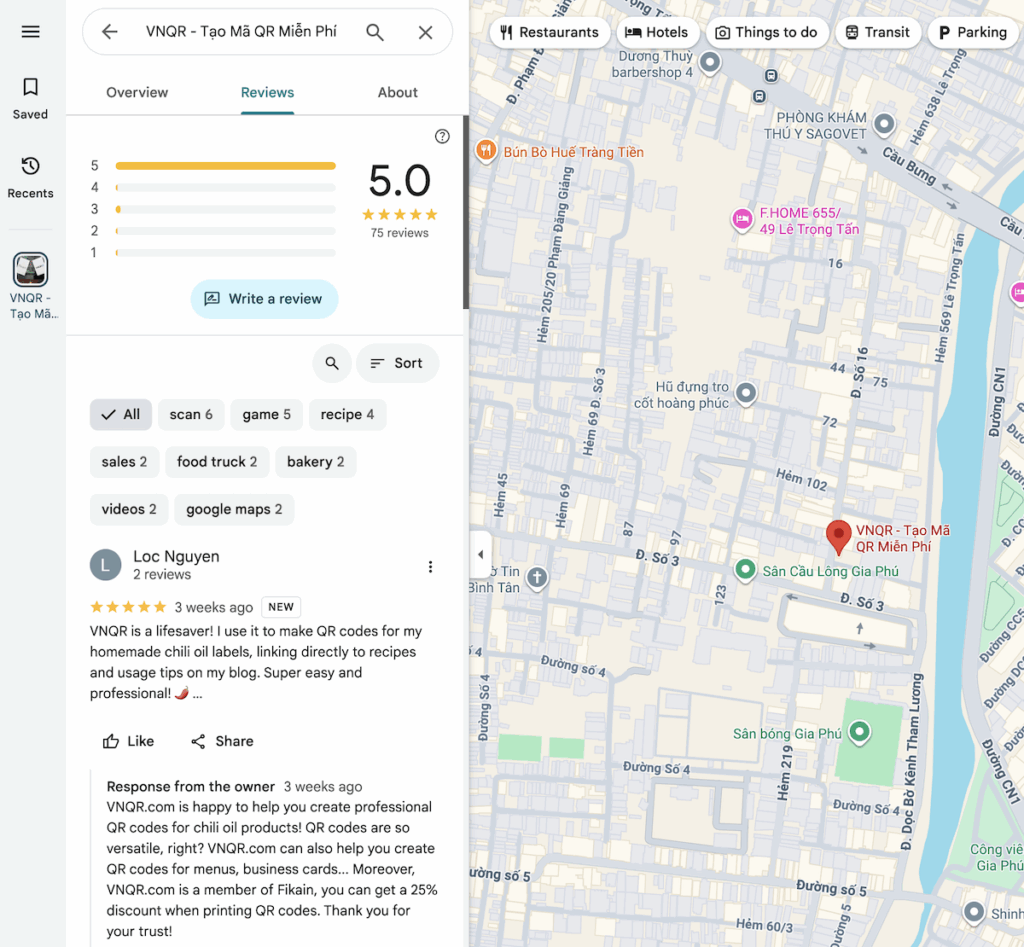Collapse the side panel arrow
The image size is (1024, 947).
tap(480, 554)
